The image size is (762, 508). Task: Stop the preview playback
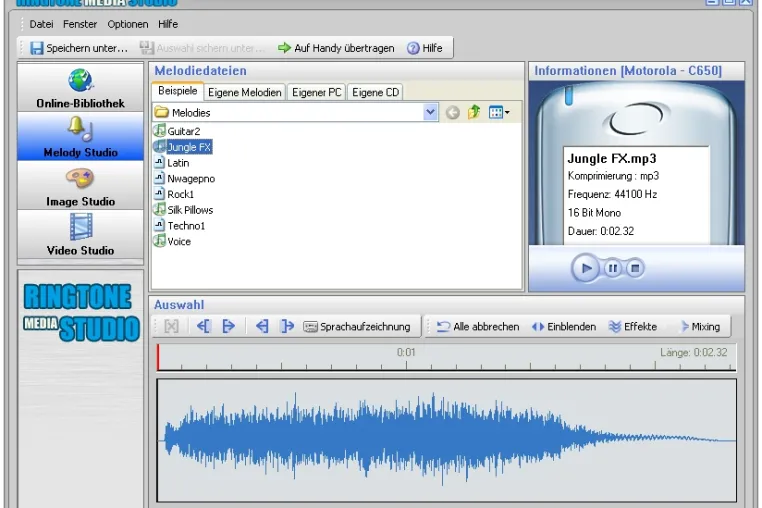(635, 268)
